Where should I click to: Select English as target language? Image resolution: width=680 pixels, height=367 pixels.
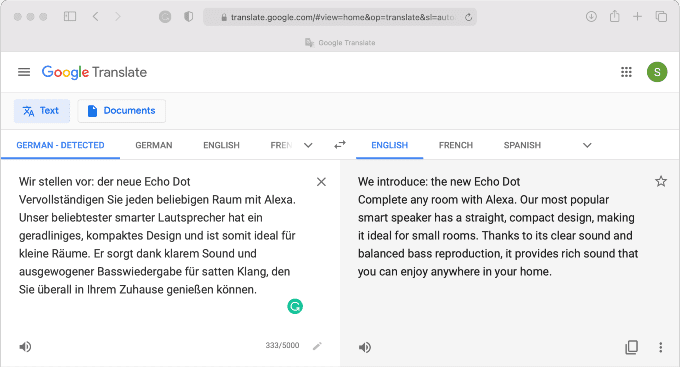[389, 145]
